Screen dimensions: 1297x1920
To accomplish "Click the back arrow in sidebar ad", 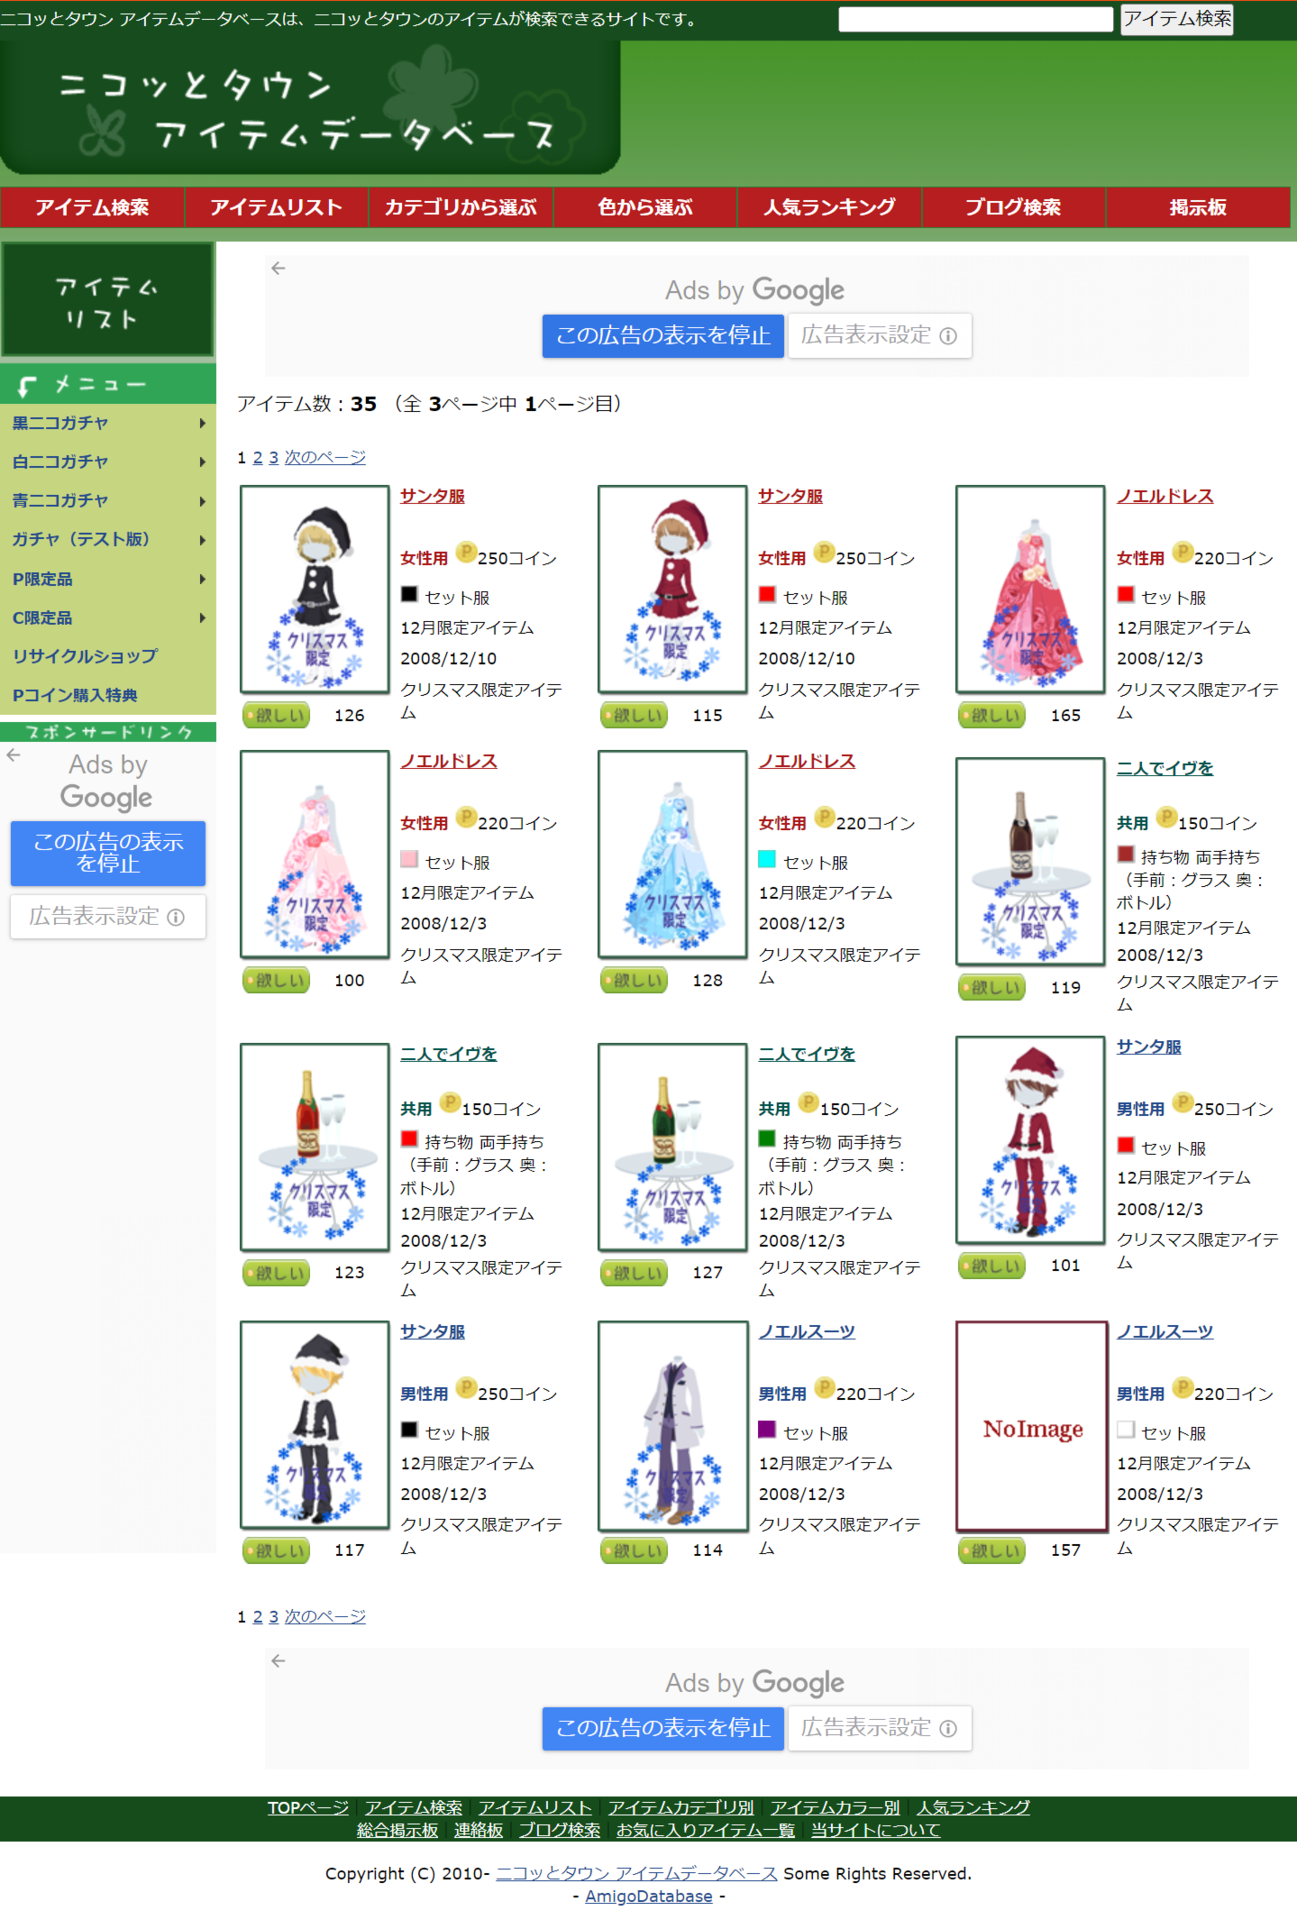I will (13, 755).
